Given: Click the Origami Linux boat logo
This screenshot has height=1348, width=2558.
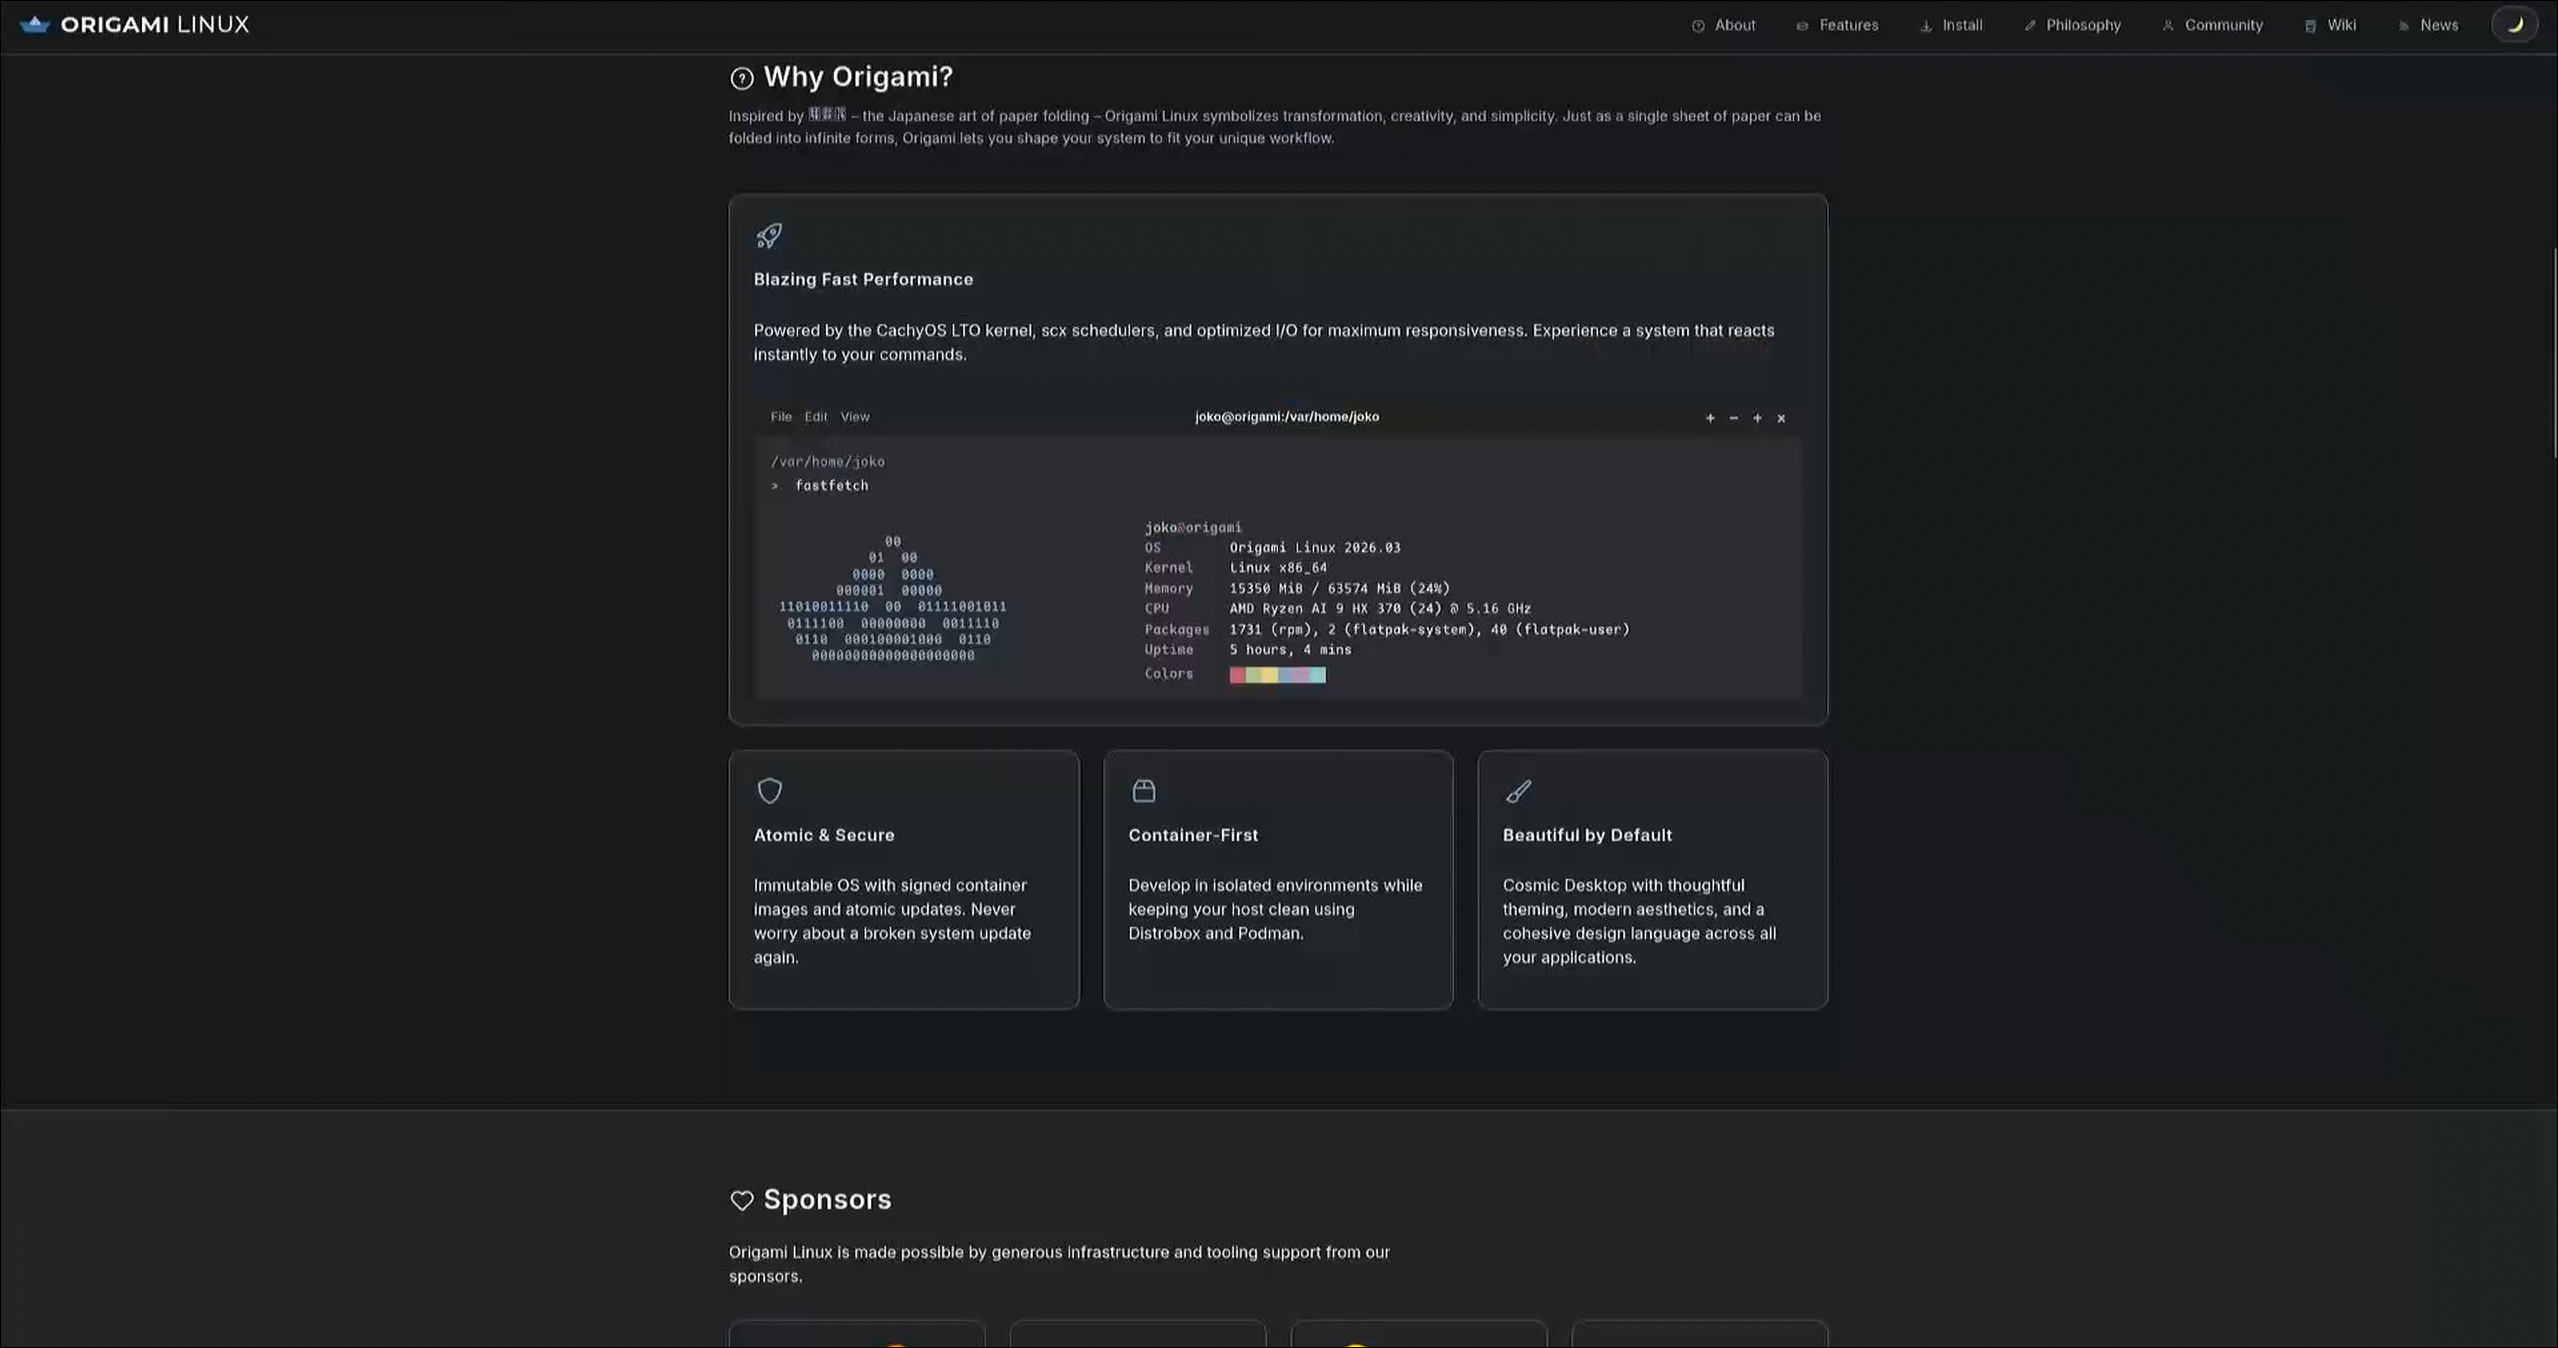Looking at the screenshot, I should pos(34,24).
